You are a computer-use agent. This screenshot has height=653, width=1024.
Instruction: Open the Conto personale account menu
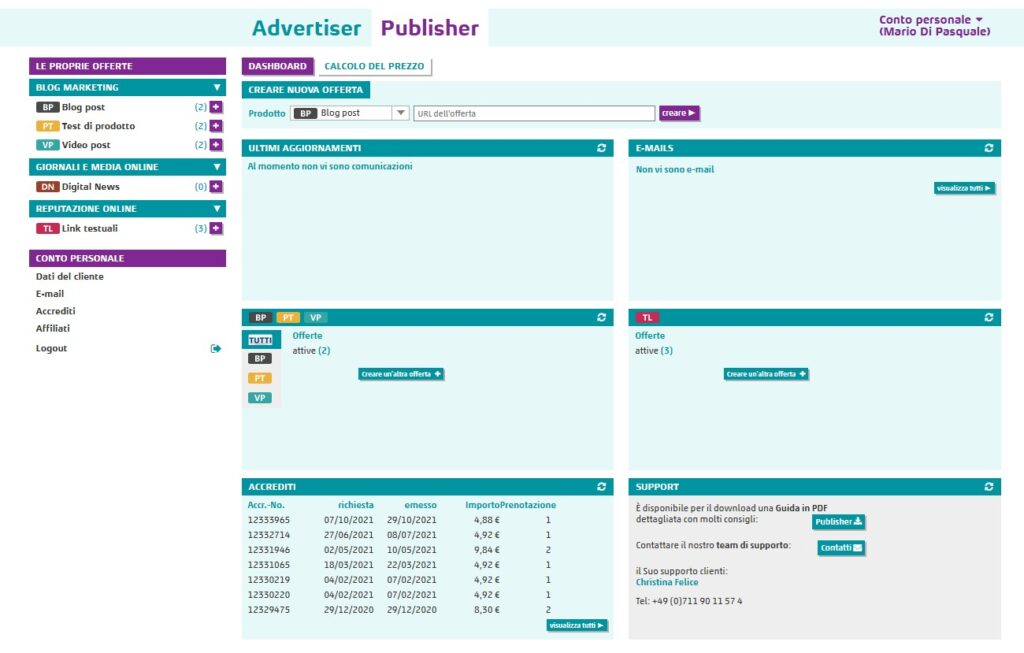pyautogui.click(x=934, y=25)
